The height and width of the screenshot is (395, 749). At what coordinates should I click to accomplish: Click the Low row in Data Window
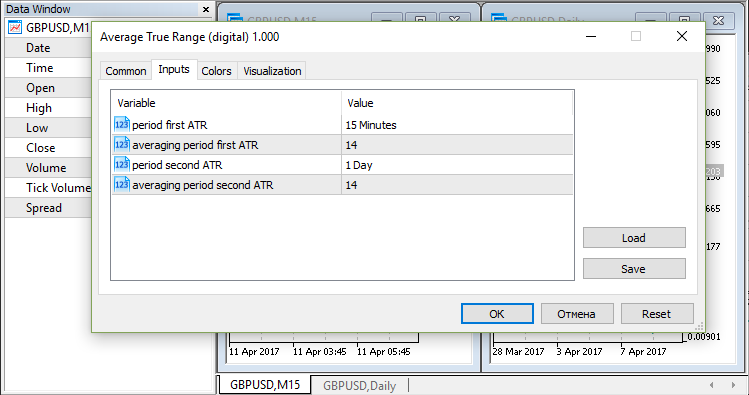tap(48, 128)
